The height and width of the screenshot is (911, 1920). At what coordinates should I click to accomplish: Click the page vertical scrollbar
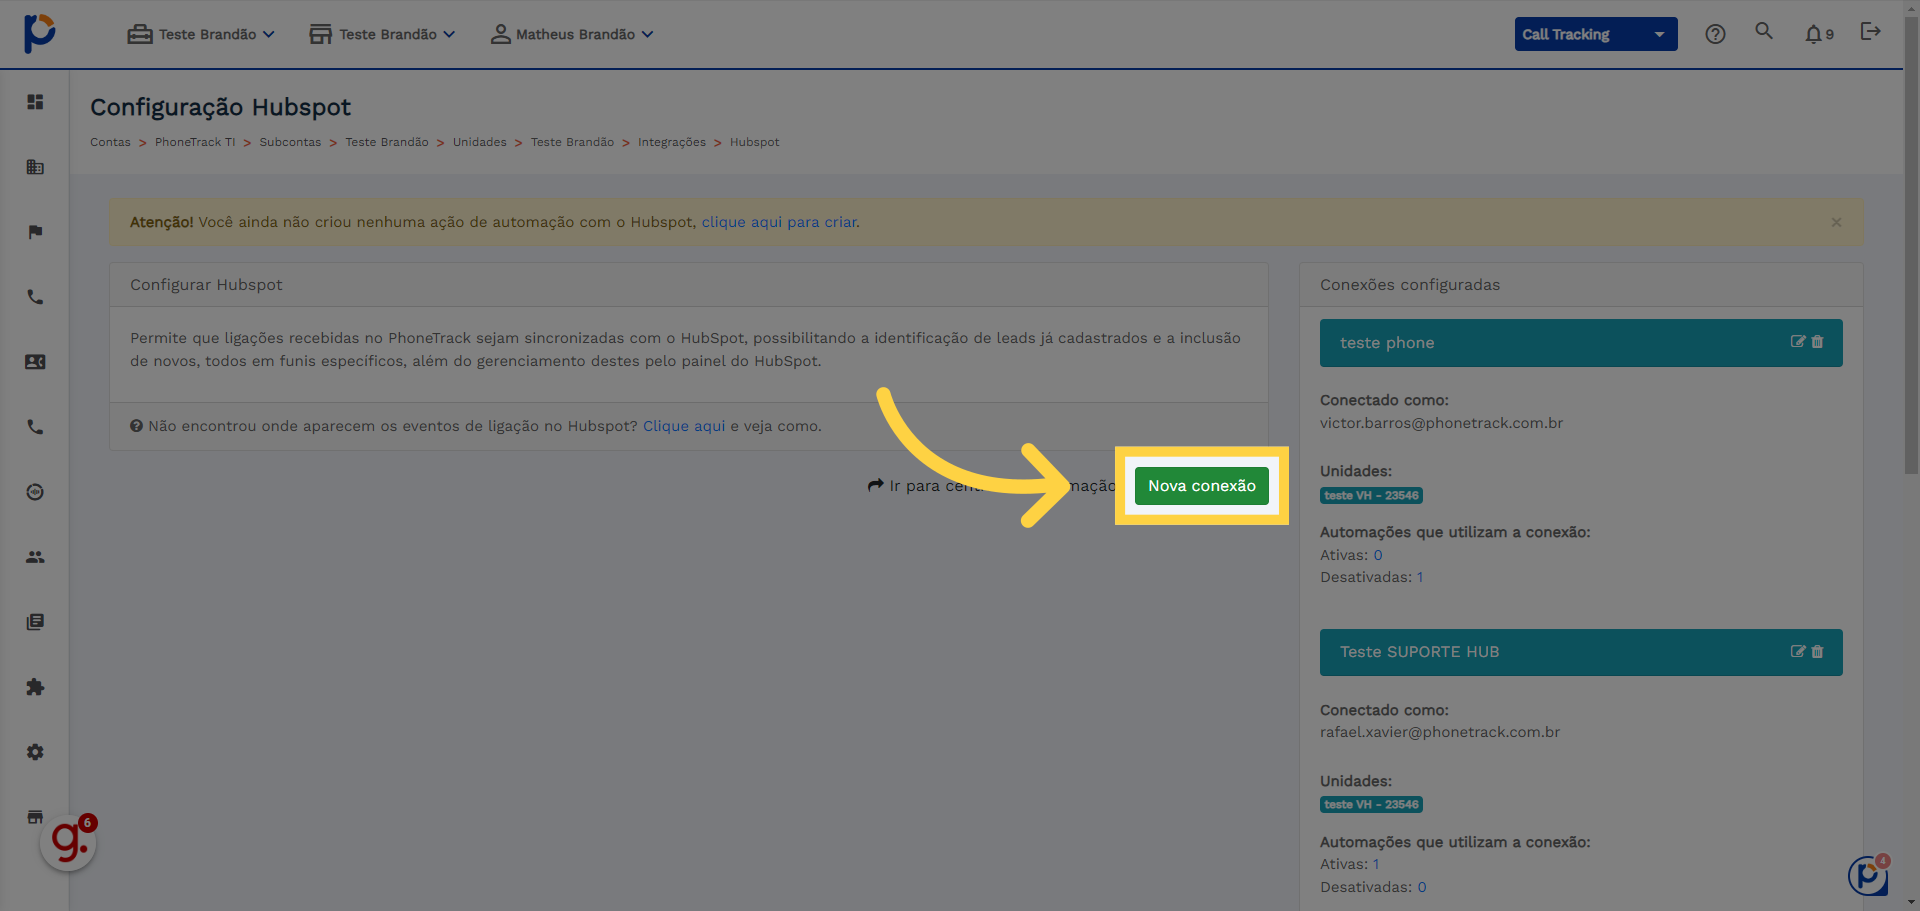(x=1911, y=243)
